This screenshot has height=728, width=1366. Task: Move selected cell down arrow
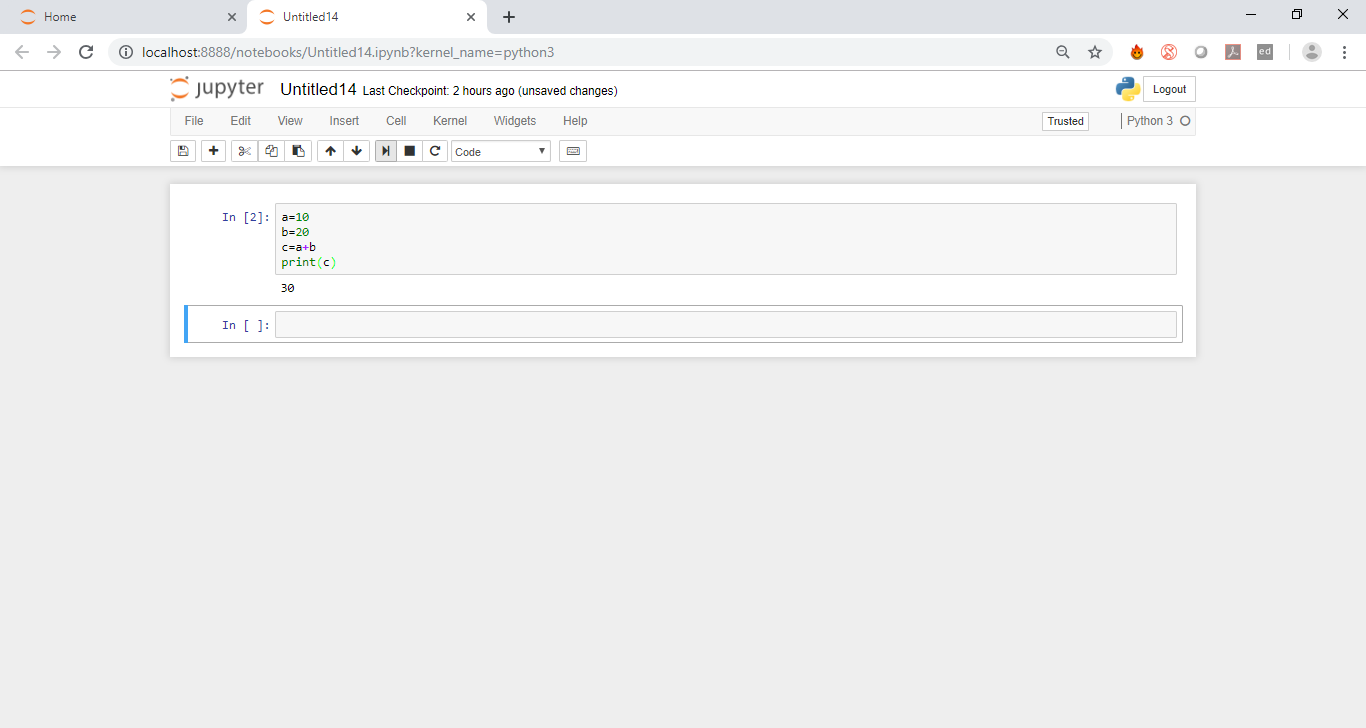[x=357, y=151]
